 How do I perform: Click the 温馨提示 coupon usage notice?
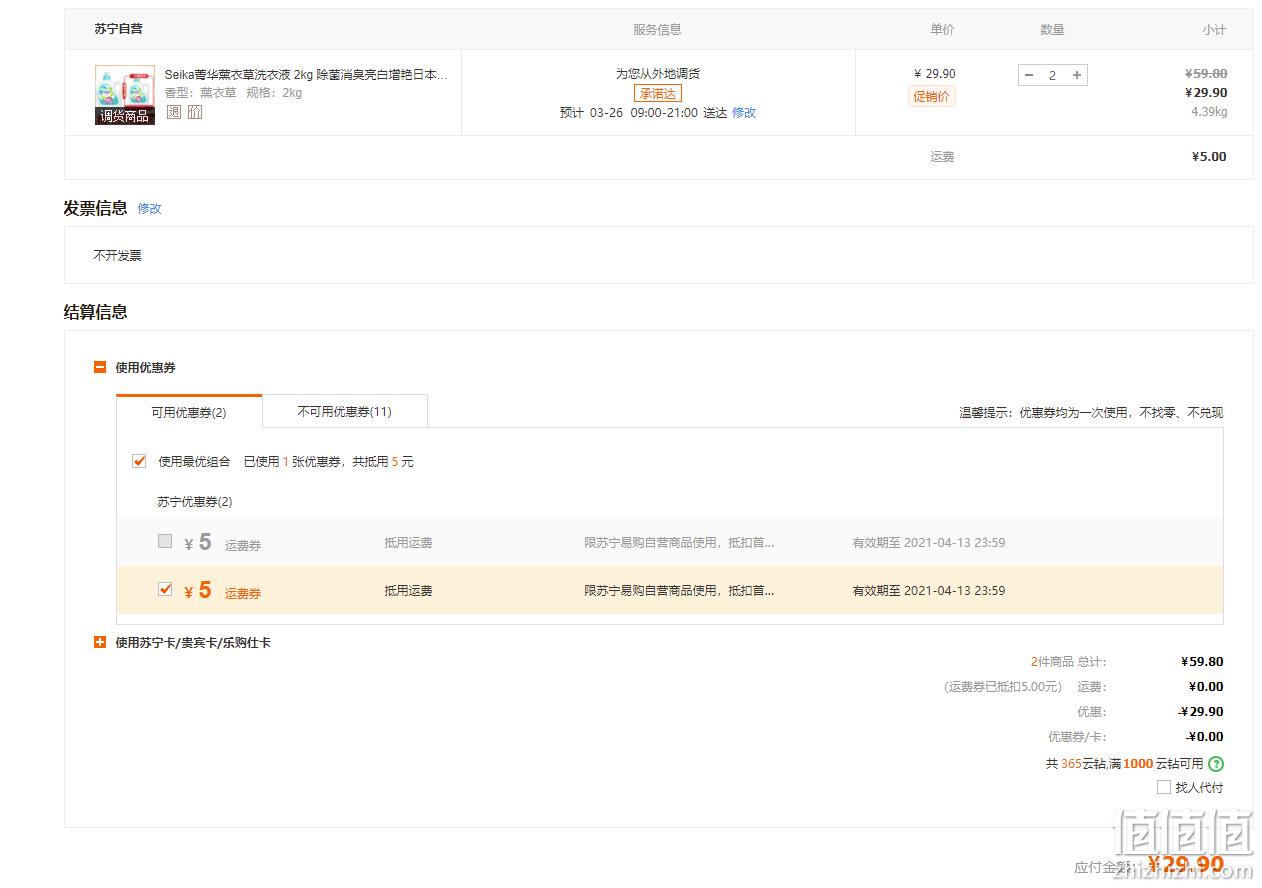(1091, 413)
